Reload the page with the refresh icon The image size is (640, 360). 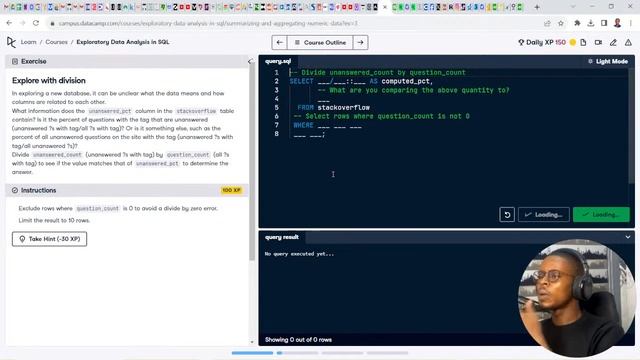click(36, 23)
